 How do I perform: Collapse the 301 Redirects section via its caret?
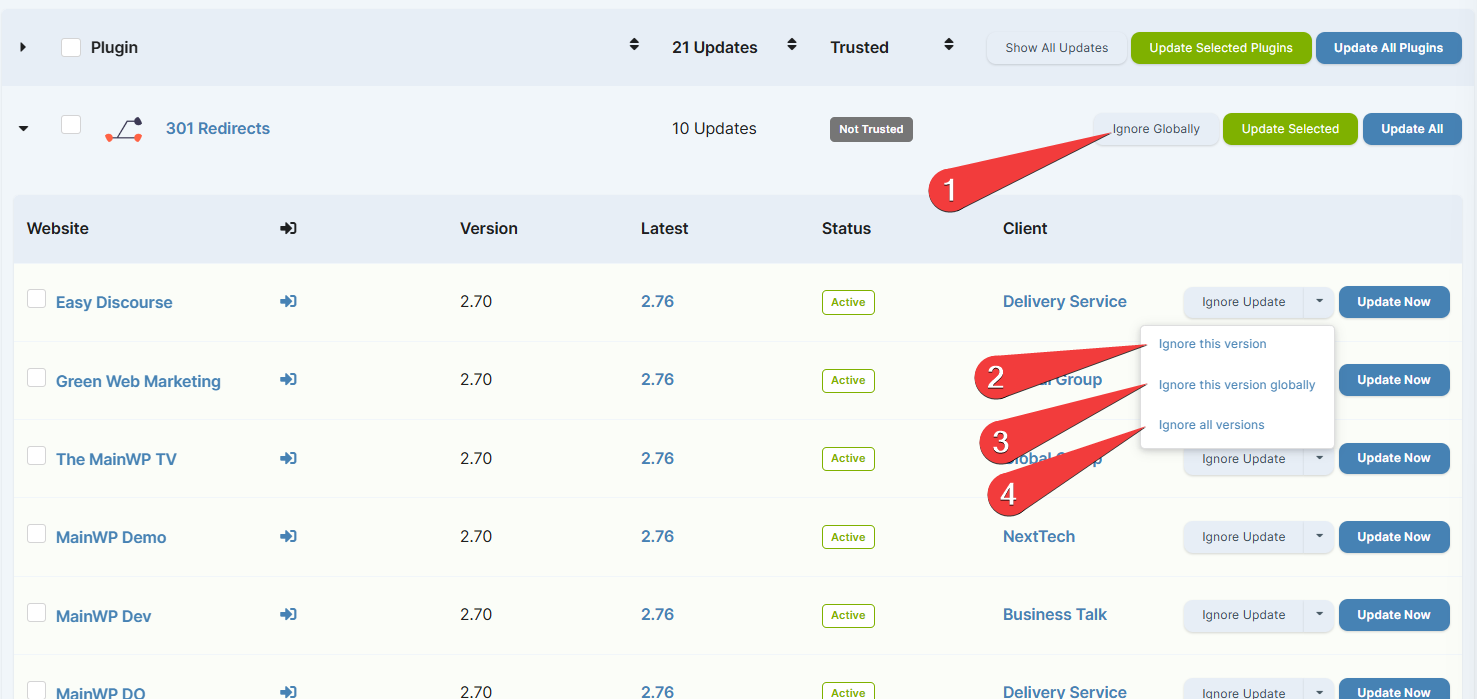pyautogui.click(x=22, y=128)
